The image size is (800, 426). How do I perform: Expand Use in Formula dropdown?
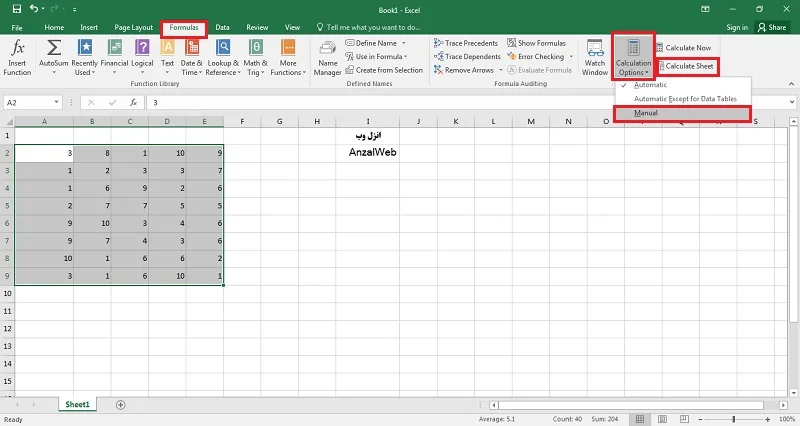click(x=406, y=57)
